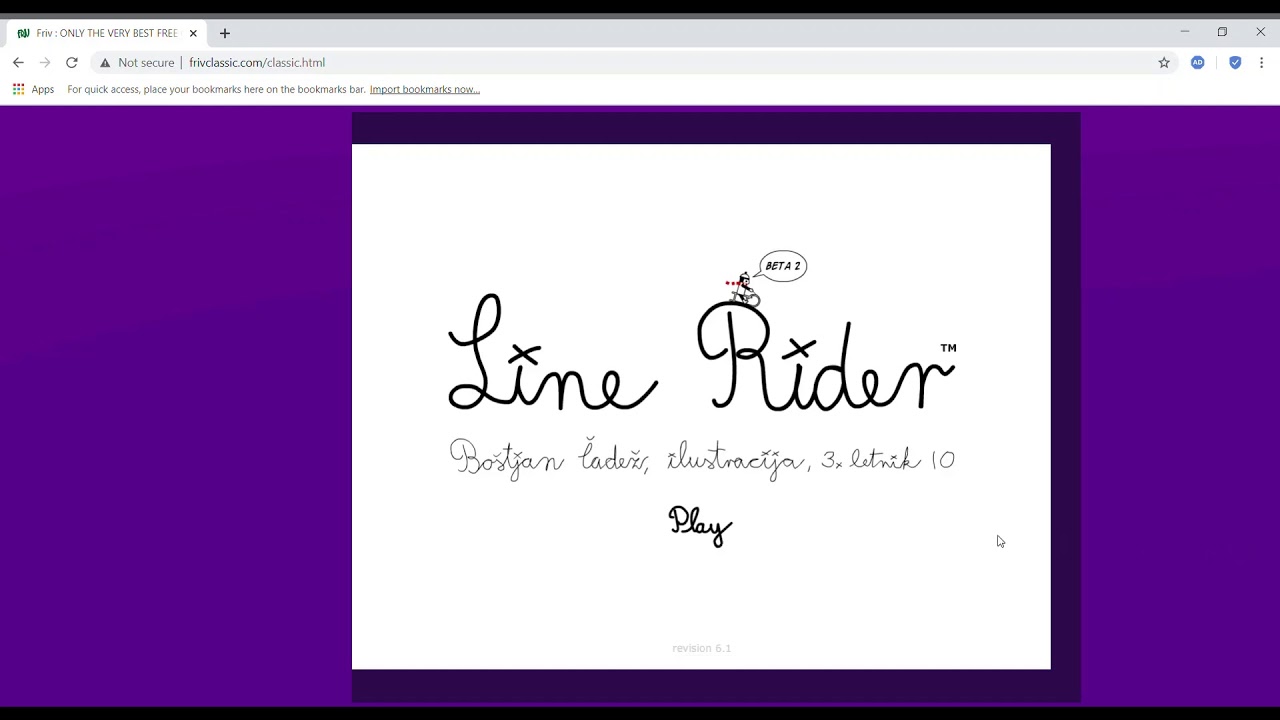Go back using the browser back arrow
This screenshot has height=720, width=1280.
click(18, 62)
